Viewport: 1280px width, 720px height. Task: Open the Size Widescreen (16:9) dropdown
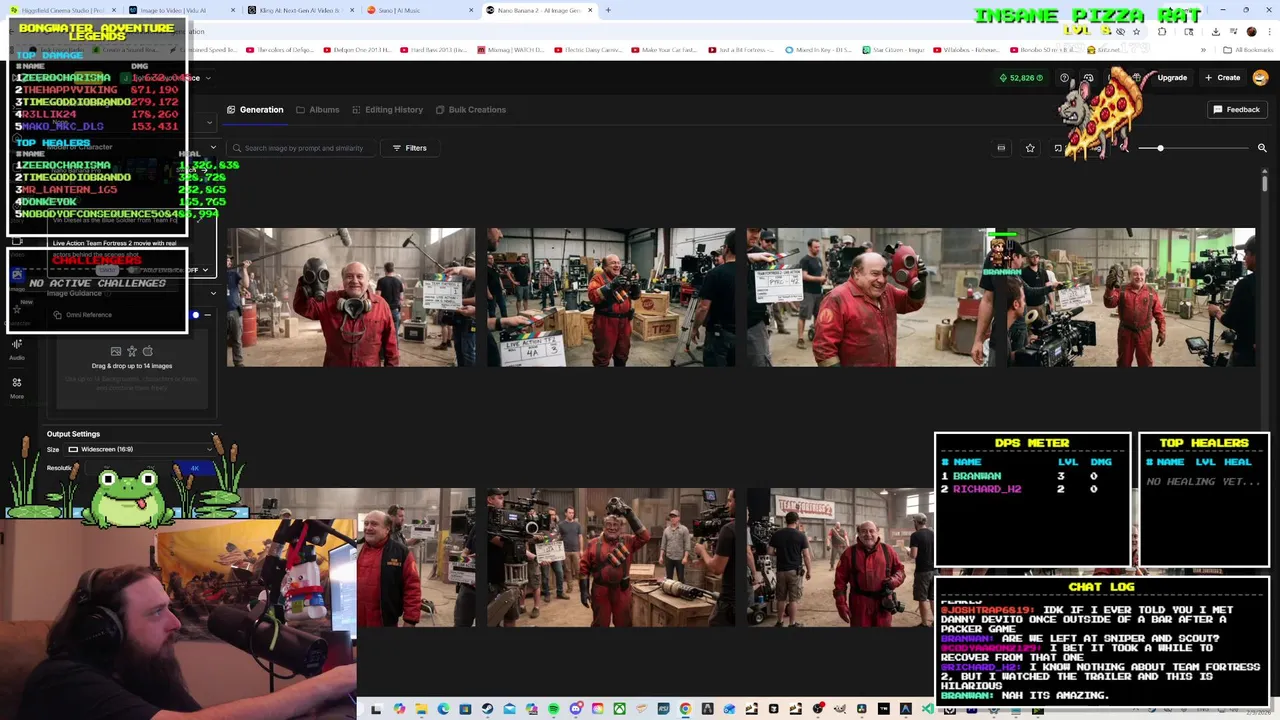coord(140,449)
